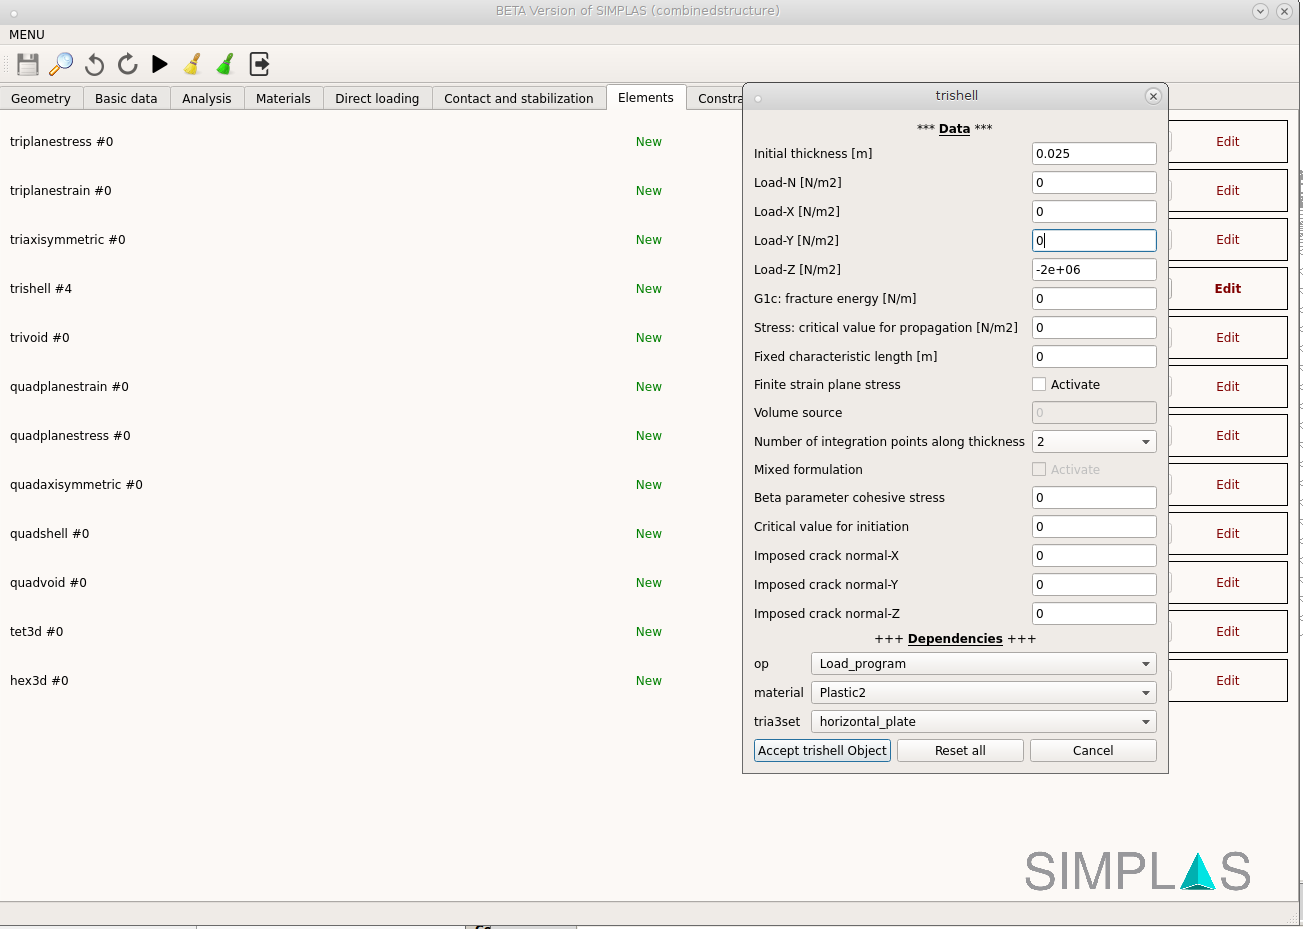Image resolution: width=1303 pixels, height=929 pixels.
Task: Enable Finite strain plane stress Activate checkbox
Action: [1039, 384]
